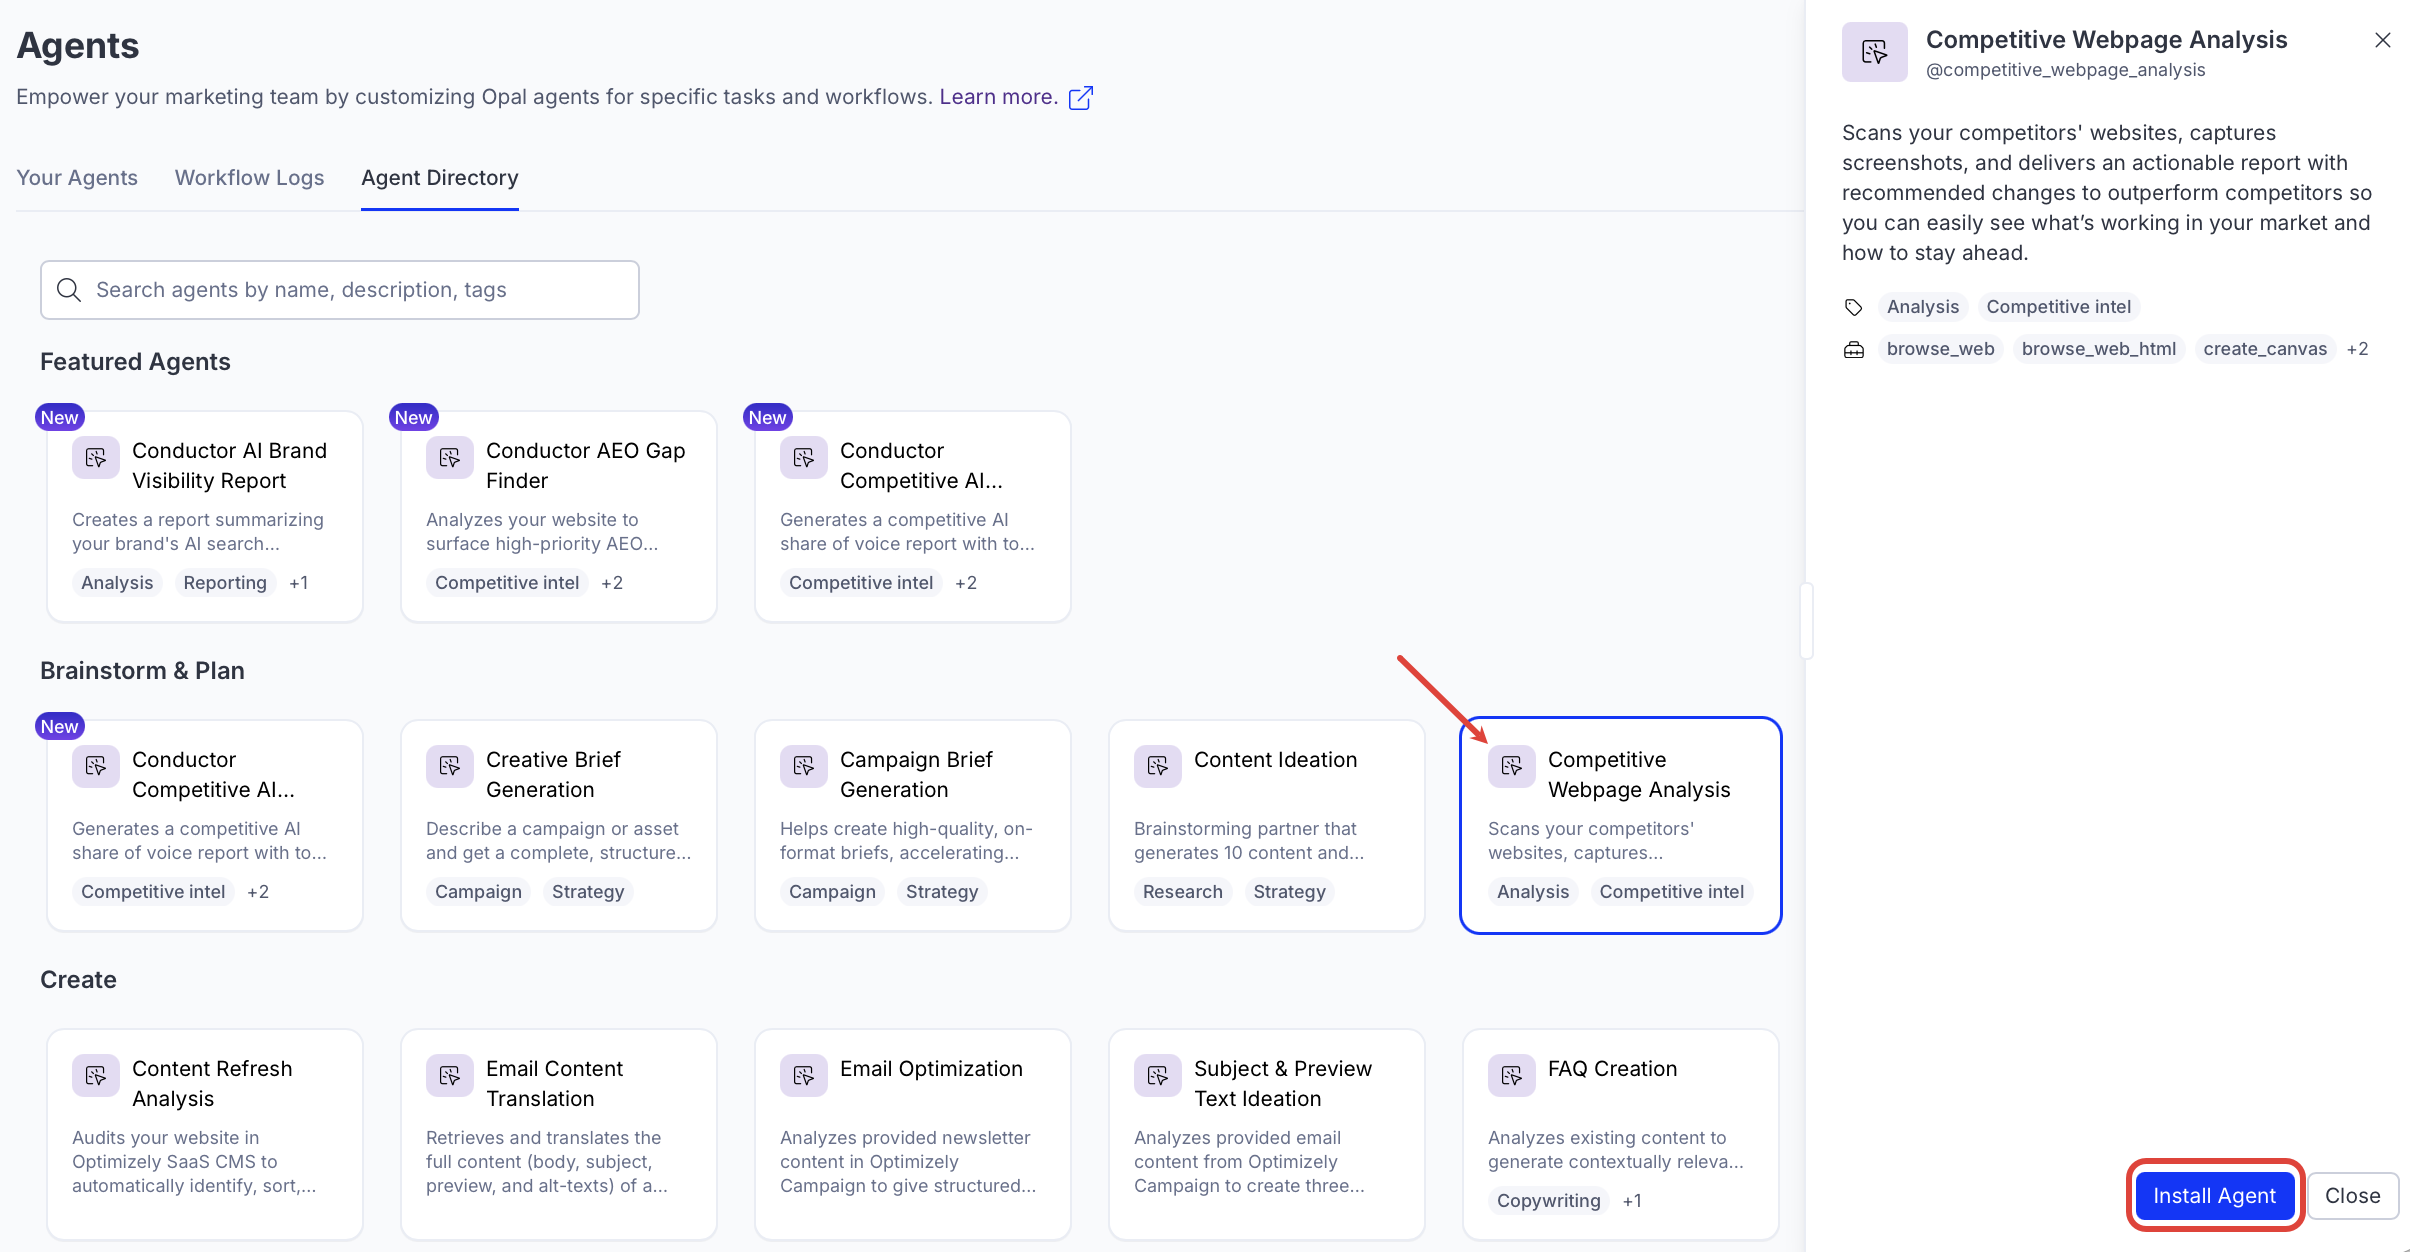2410x1252 pixels.
Task: Close the Competitive Webpage Analysis side panel
Action: [2383, 40]
